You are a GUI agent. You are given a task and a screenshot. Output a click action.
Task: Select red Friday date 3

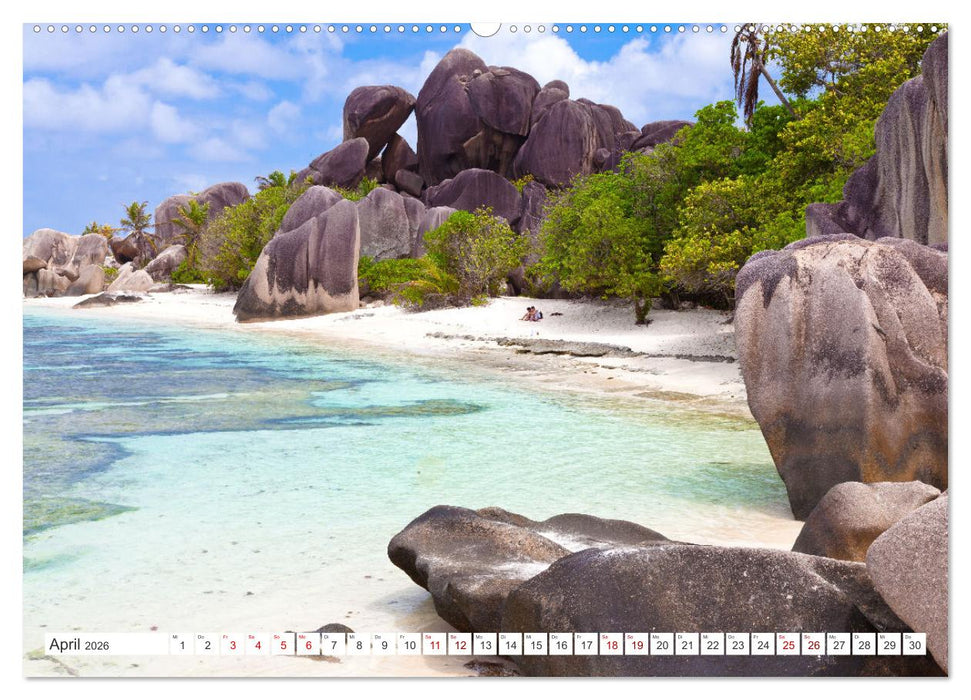[x=232, y=644]
